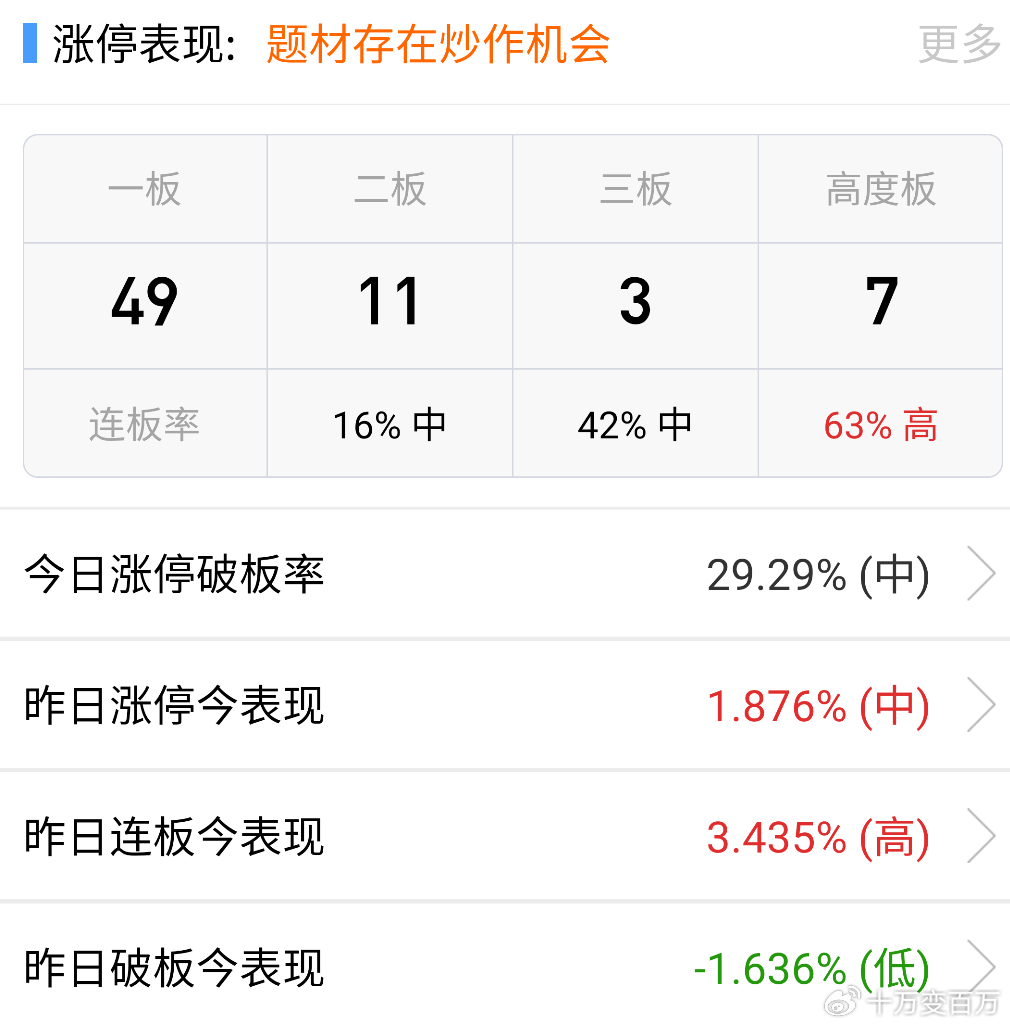Open the 今日涨停破板率 row label
This screenshot has width=1010, height=1026.
pyautogui.click(x=174, y=575)
